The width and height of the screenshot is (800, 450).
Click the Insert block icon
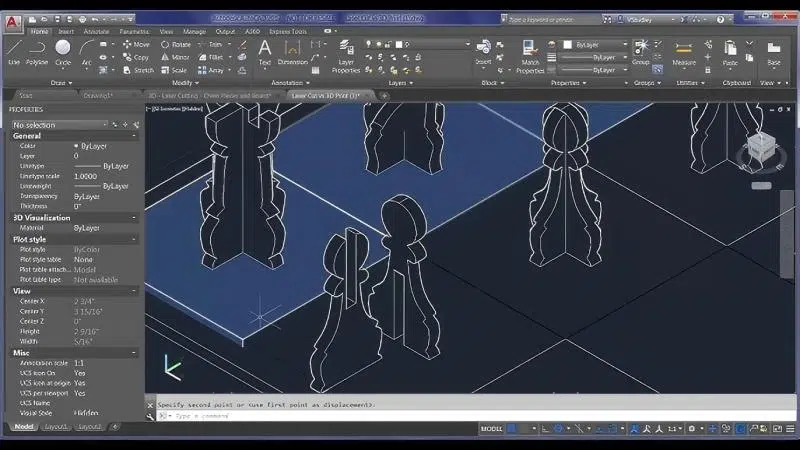click(x=483, y=52)
